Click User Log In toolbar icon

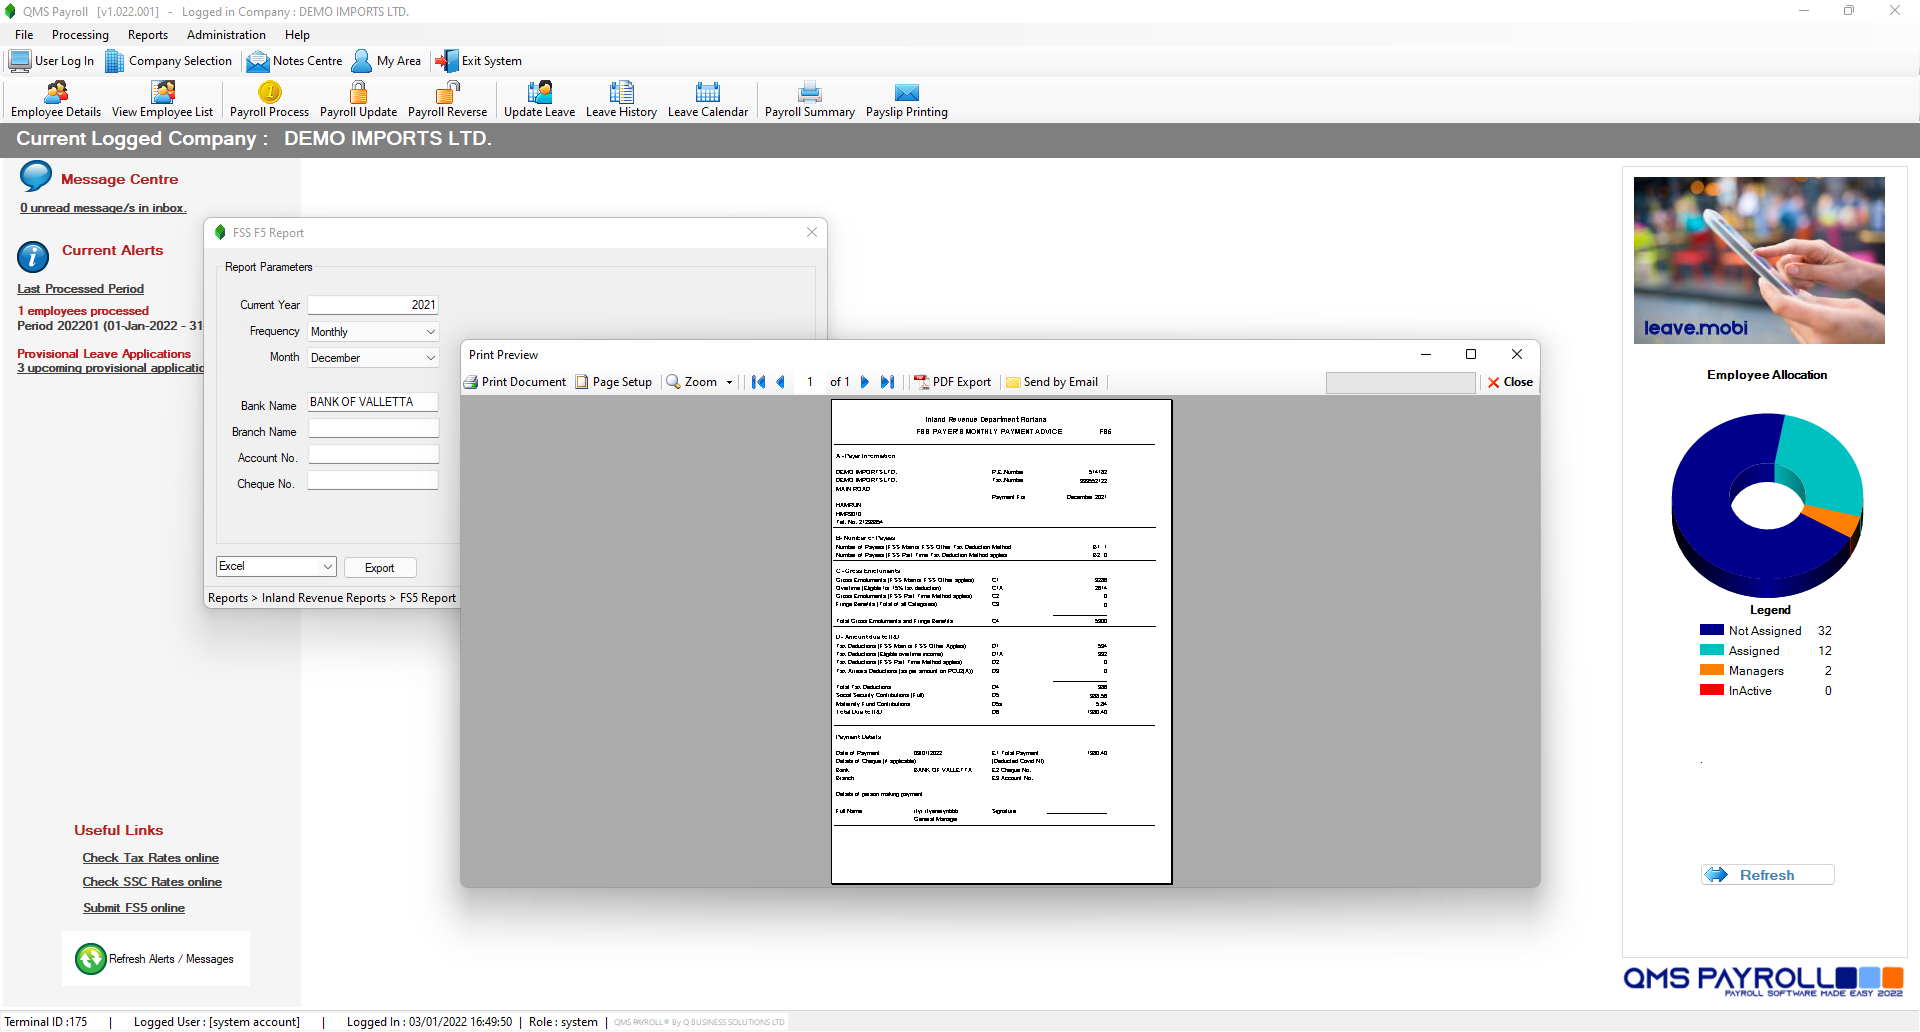[x=51, y=61]
